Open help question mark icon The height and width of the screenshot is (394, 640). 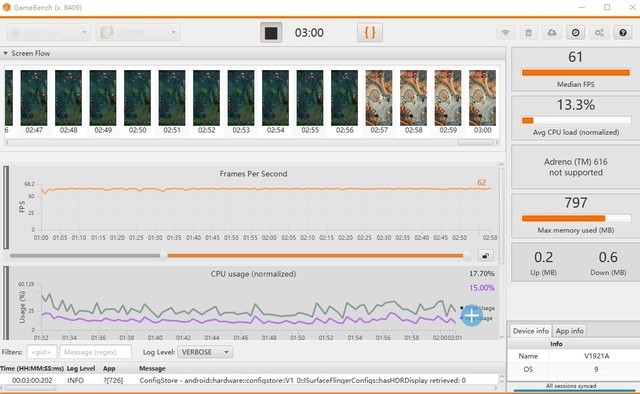click(x=623, y=33)
